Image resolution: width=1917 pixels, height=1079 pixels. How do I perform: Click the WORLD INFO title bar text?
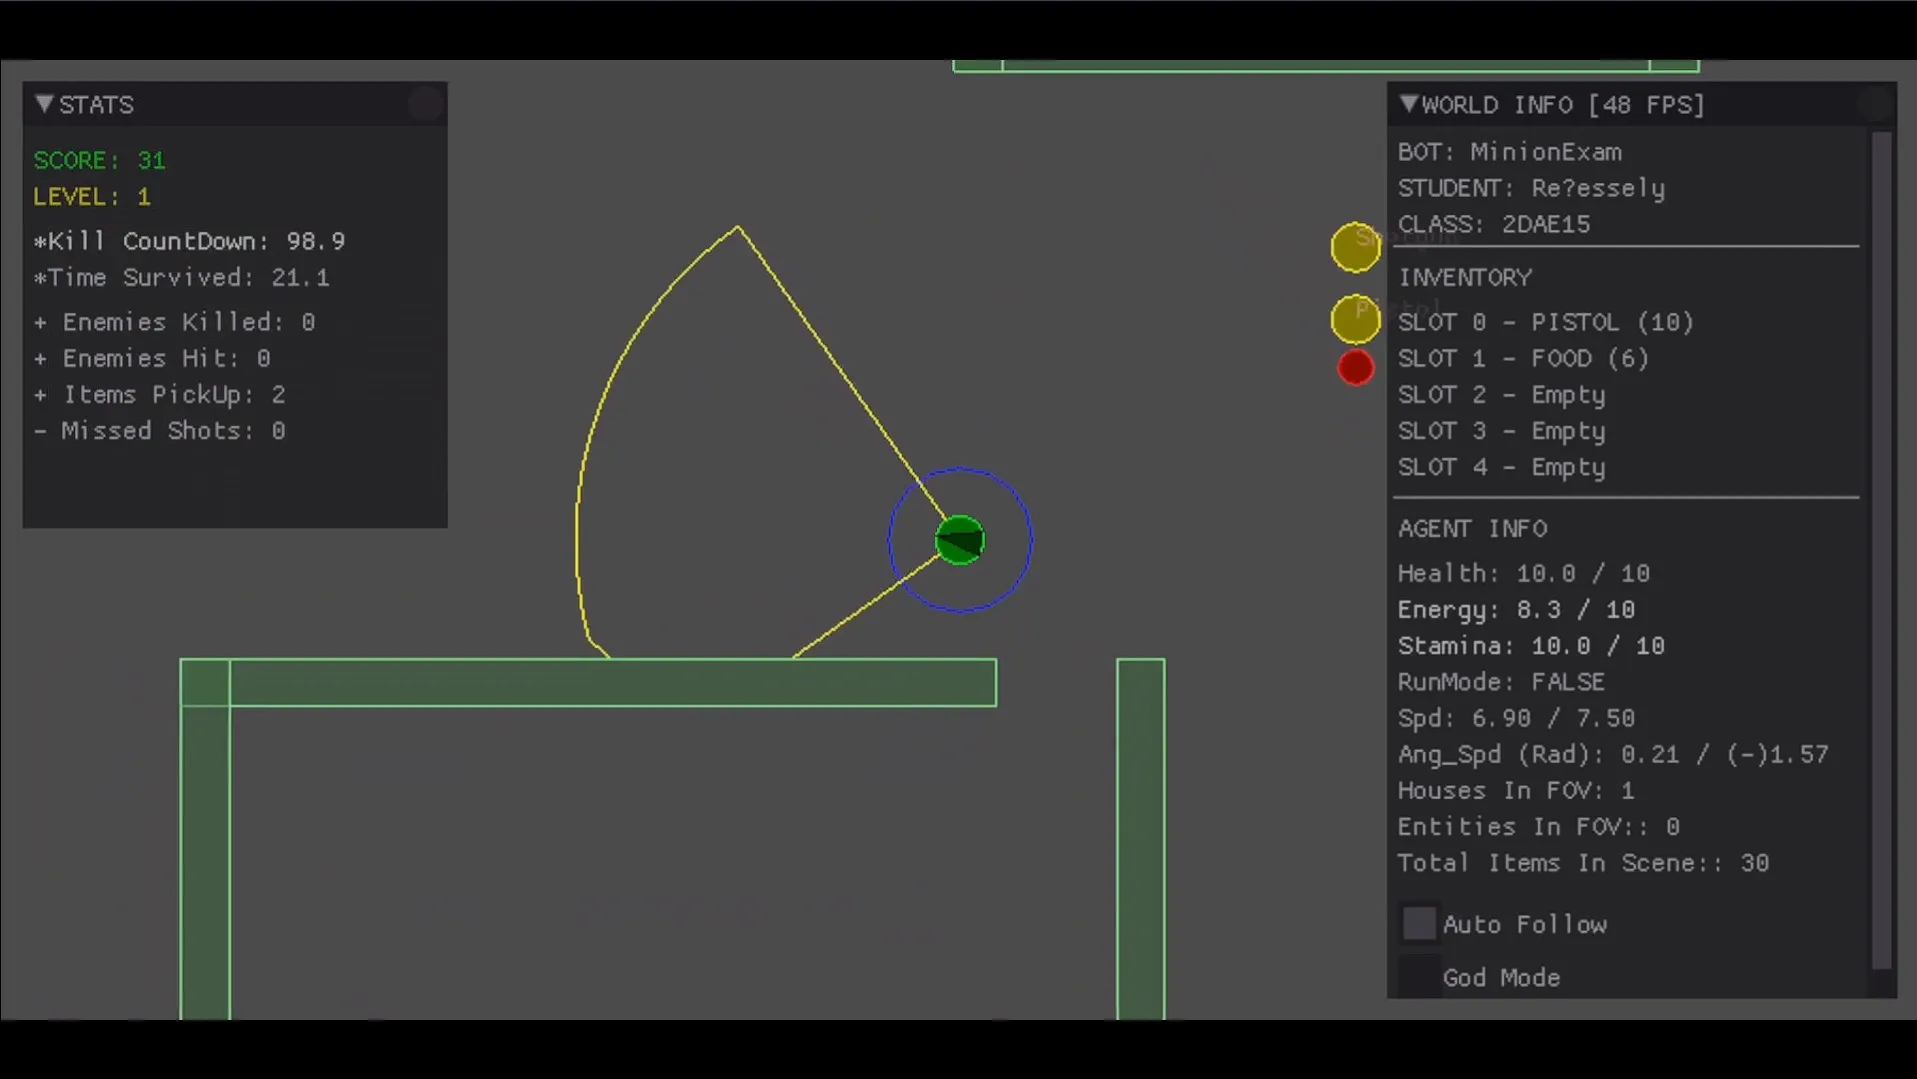[1563, 104]
